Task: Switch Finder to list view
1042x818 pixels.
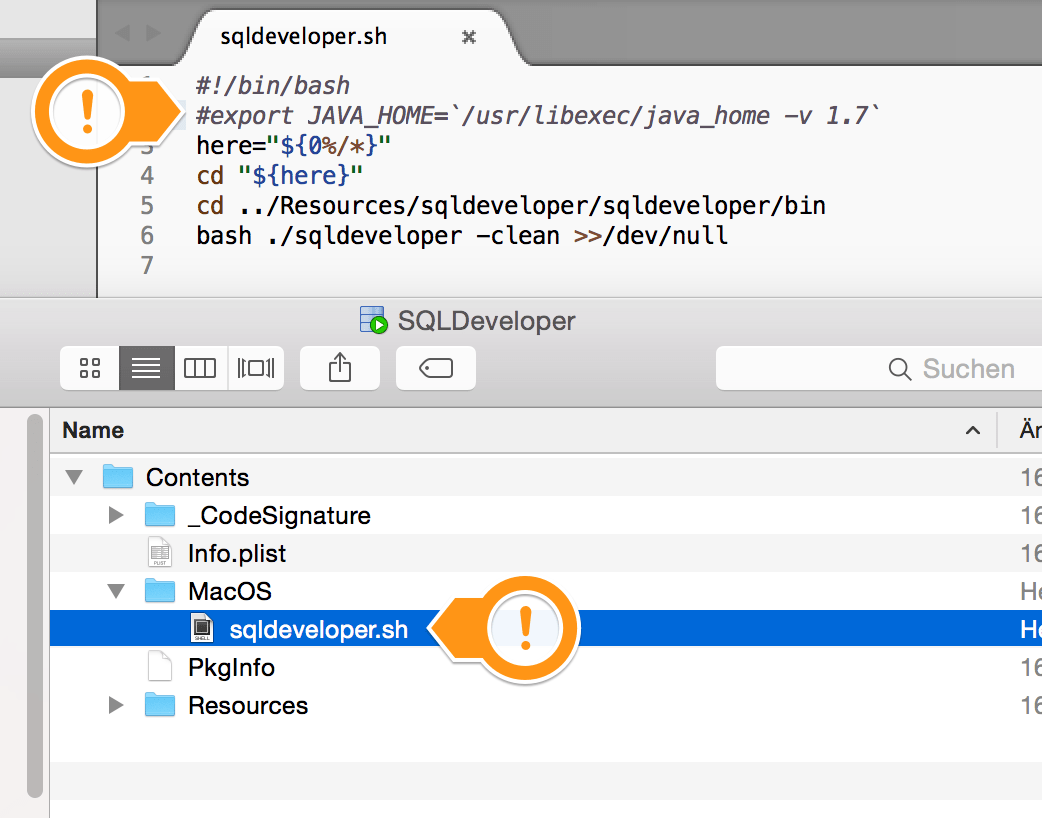Action: (146, 368)
